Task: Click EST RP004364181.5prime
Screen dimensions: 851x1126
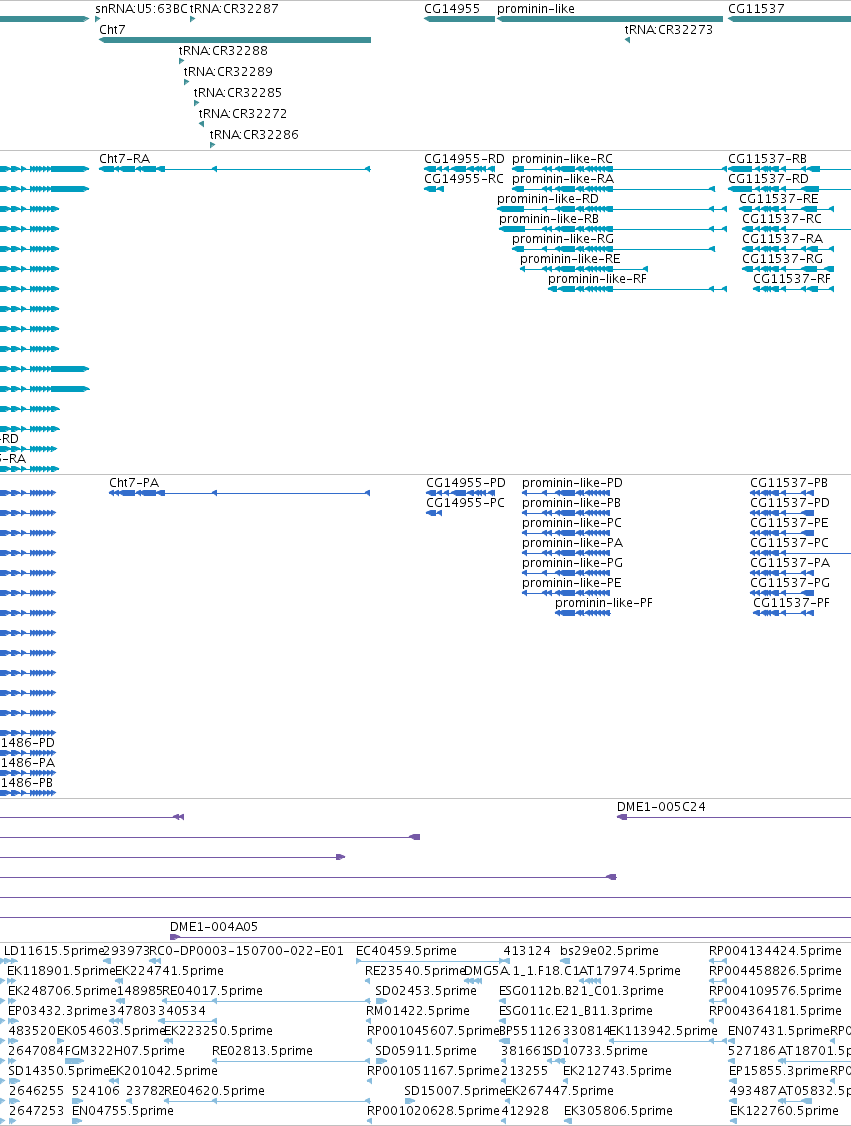Action: (x=776, y=1011)
